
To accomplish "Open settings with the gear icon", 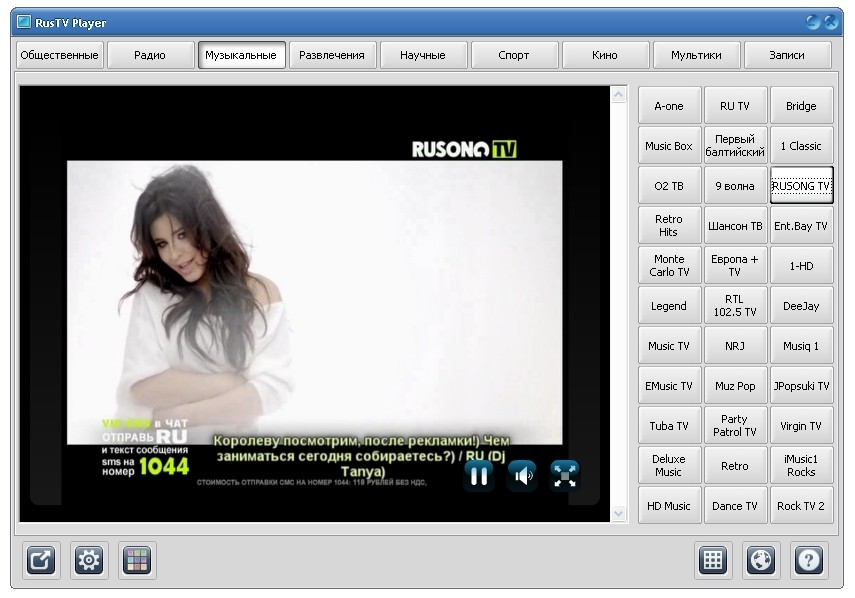I will (x=89, y=560).
